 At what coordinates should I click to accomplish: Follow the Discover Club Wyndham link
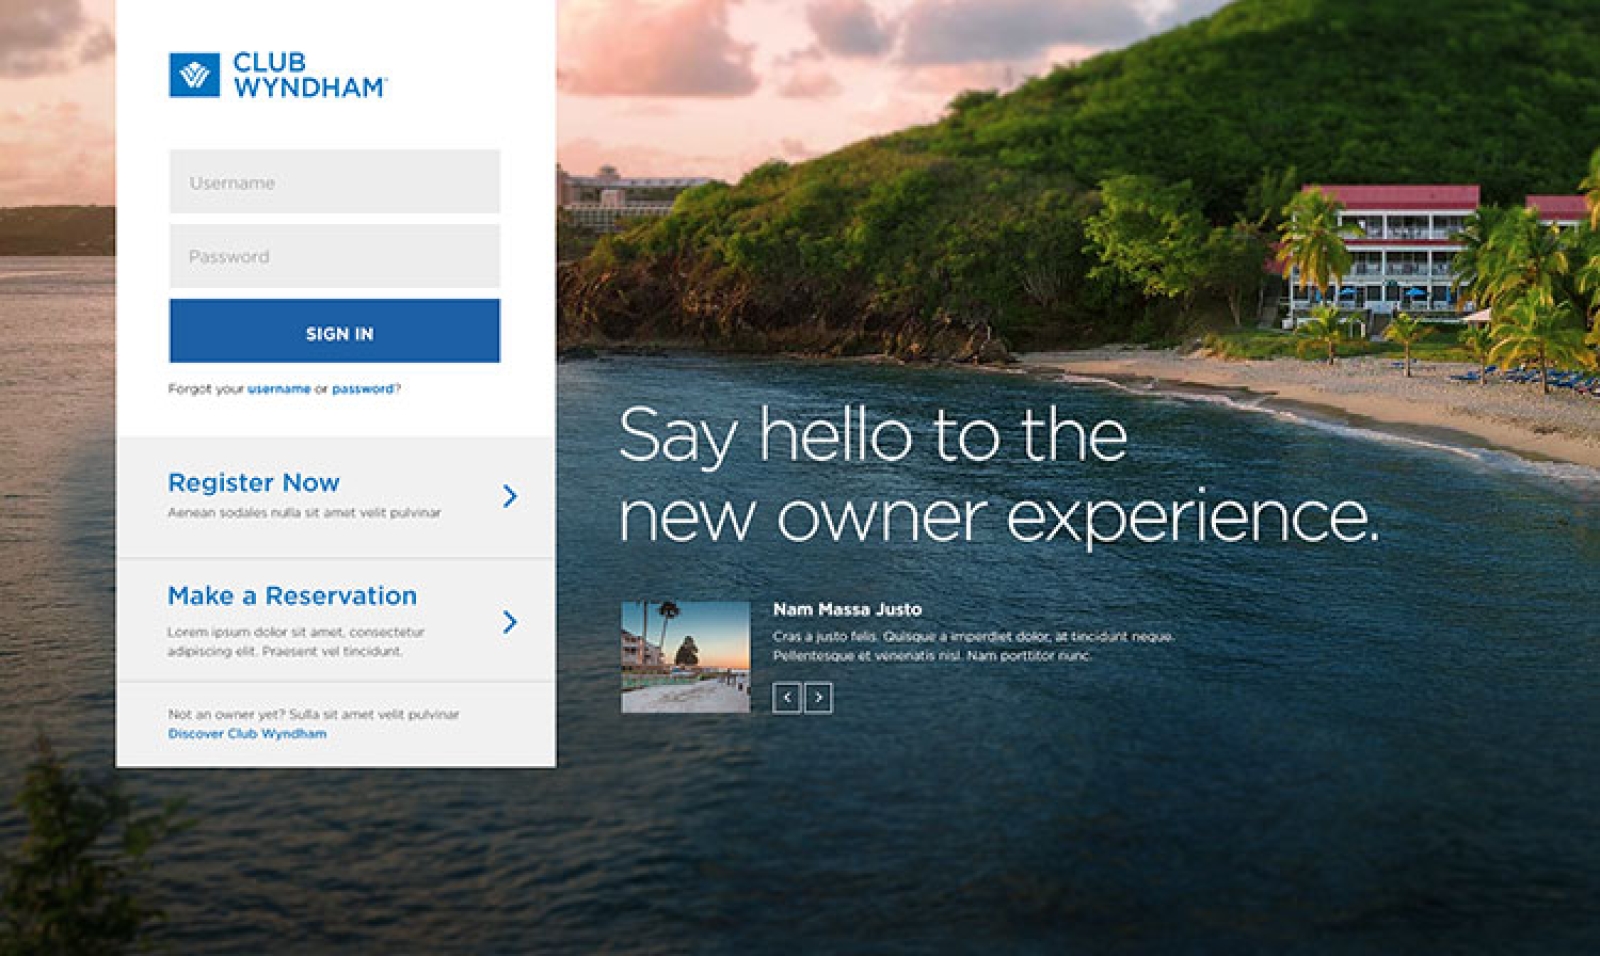(x=247, y=733)
